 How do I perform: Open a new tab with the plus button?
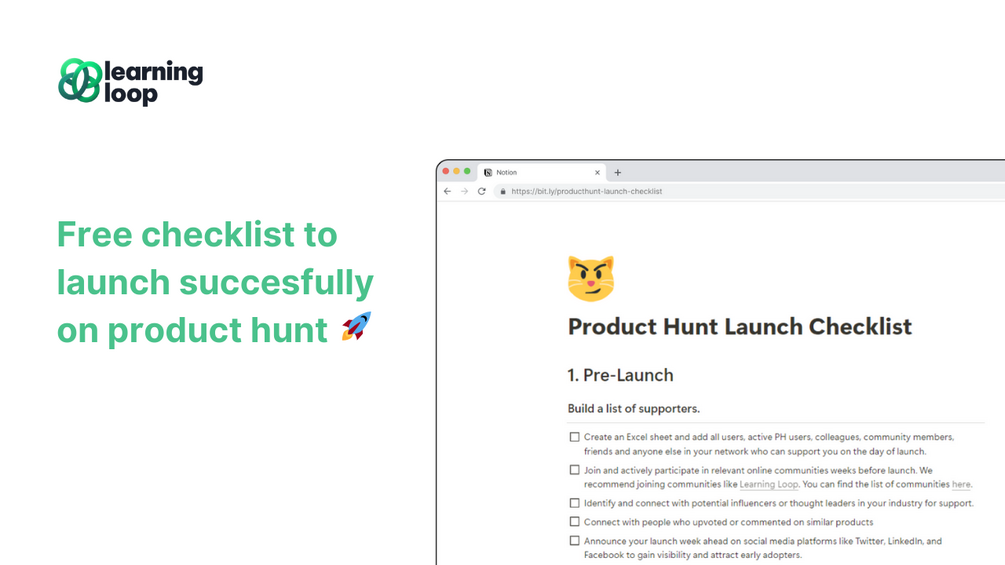[x=618, y=172]
